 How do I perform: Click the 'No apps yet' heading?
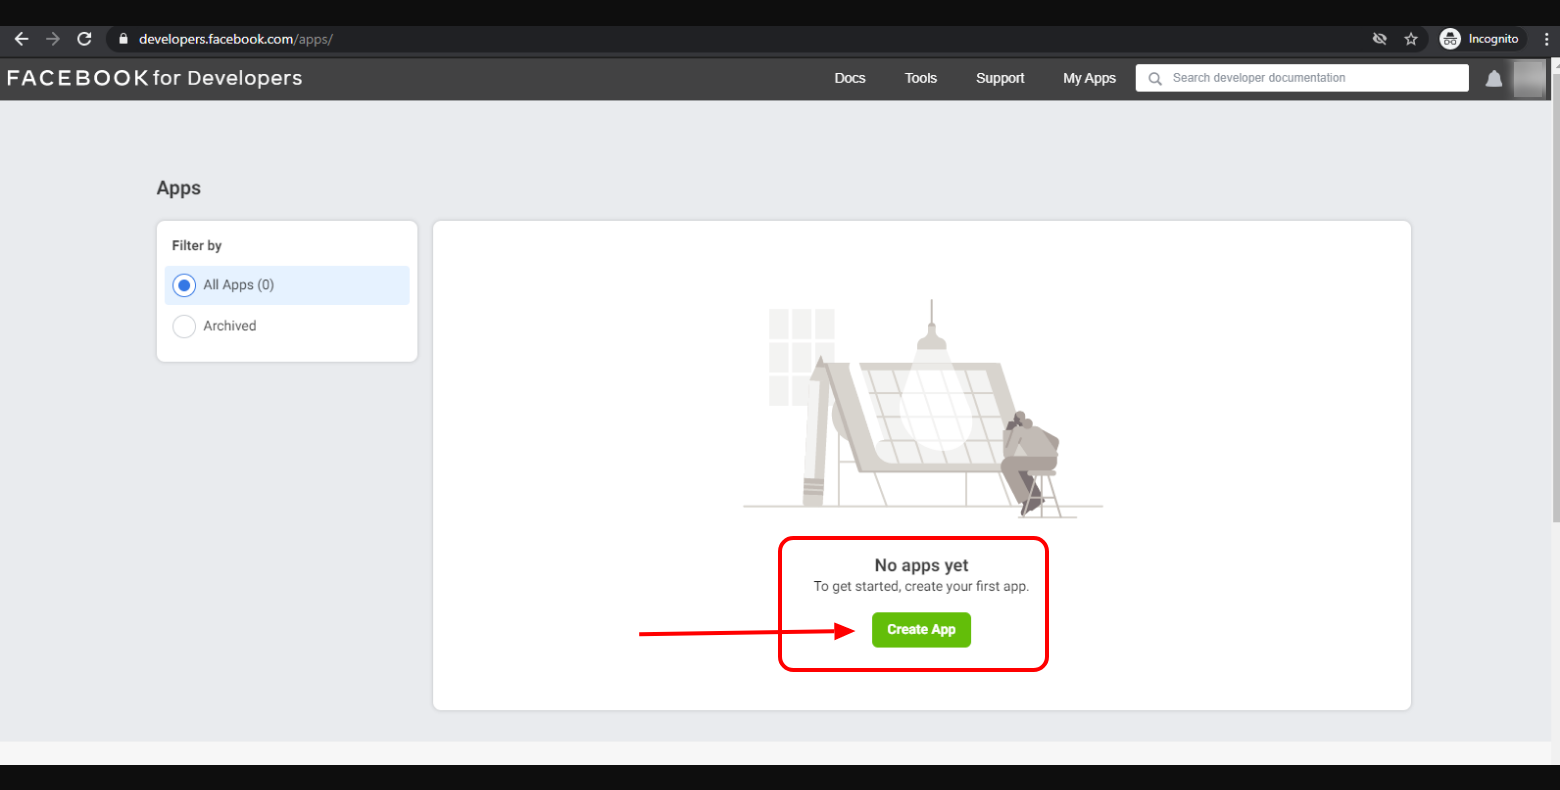coord(921,565)
